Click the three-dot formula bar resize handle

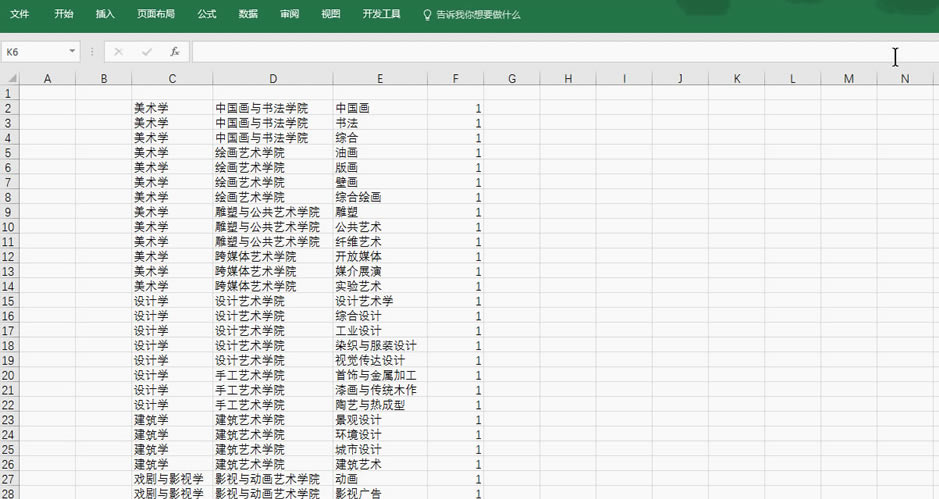92,51
